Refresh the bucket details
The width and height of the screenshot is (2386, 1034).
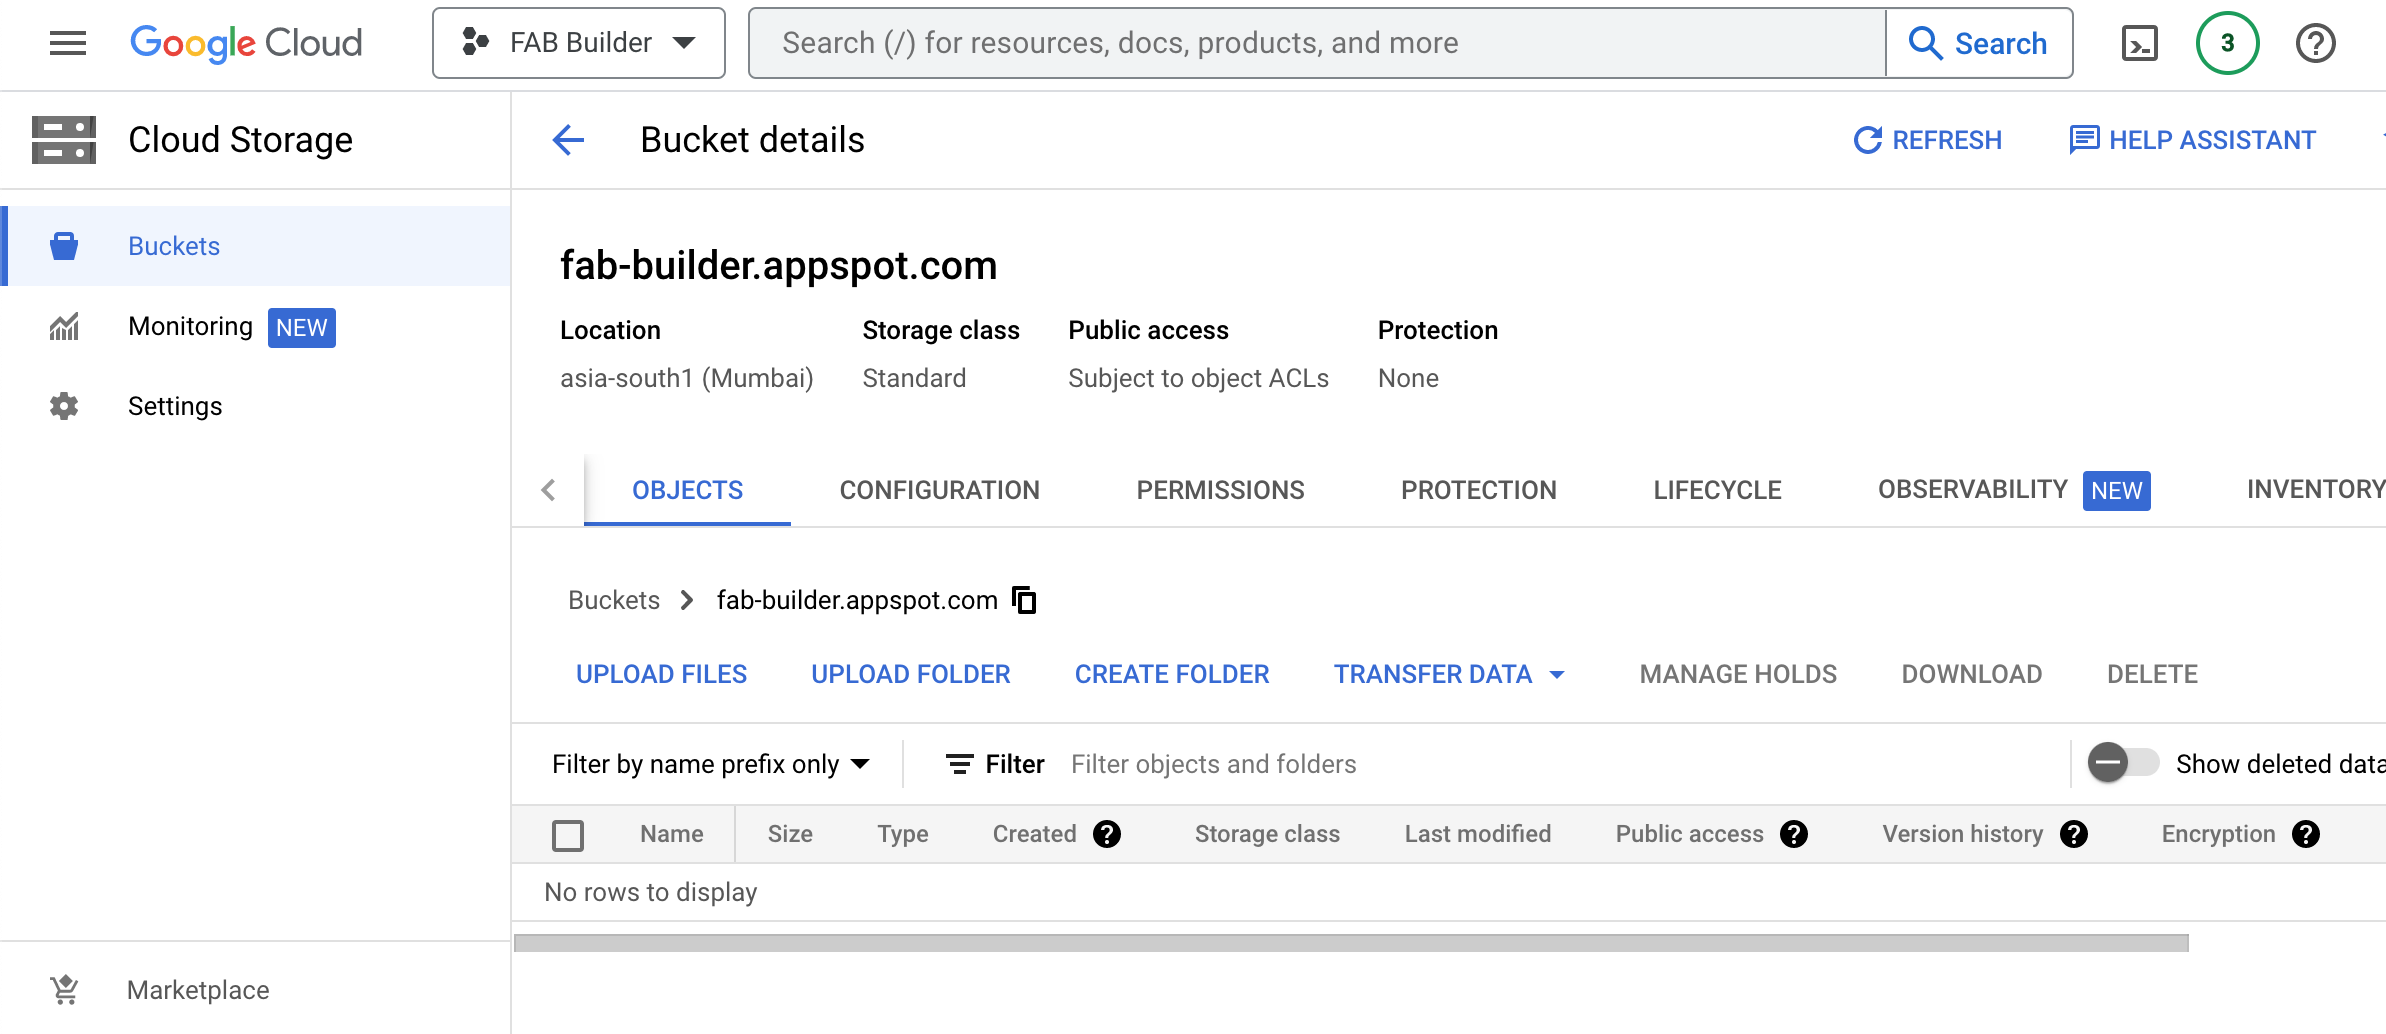[x=1927, y=140]
